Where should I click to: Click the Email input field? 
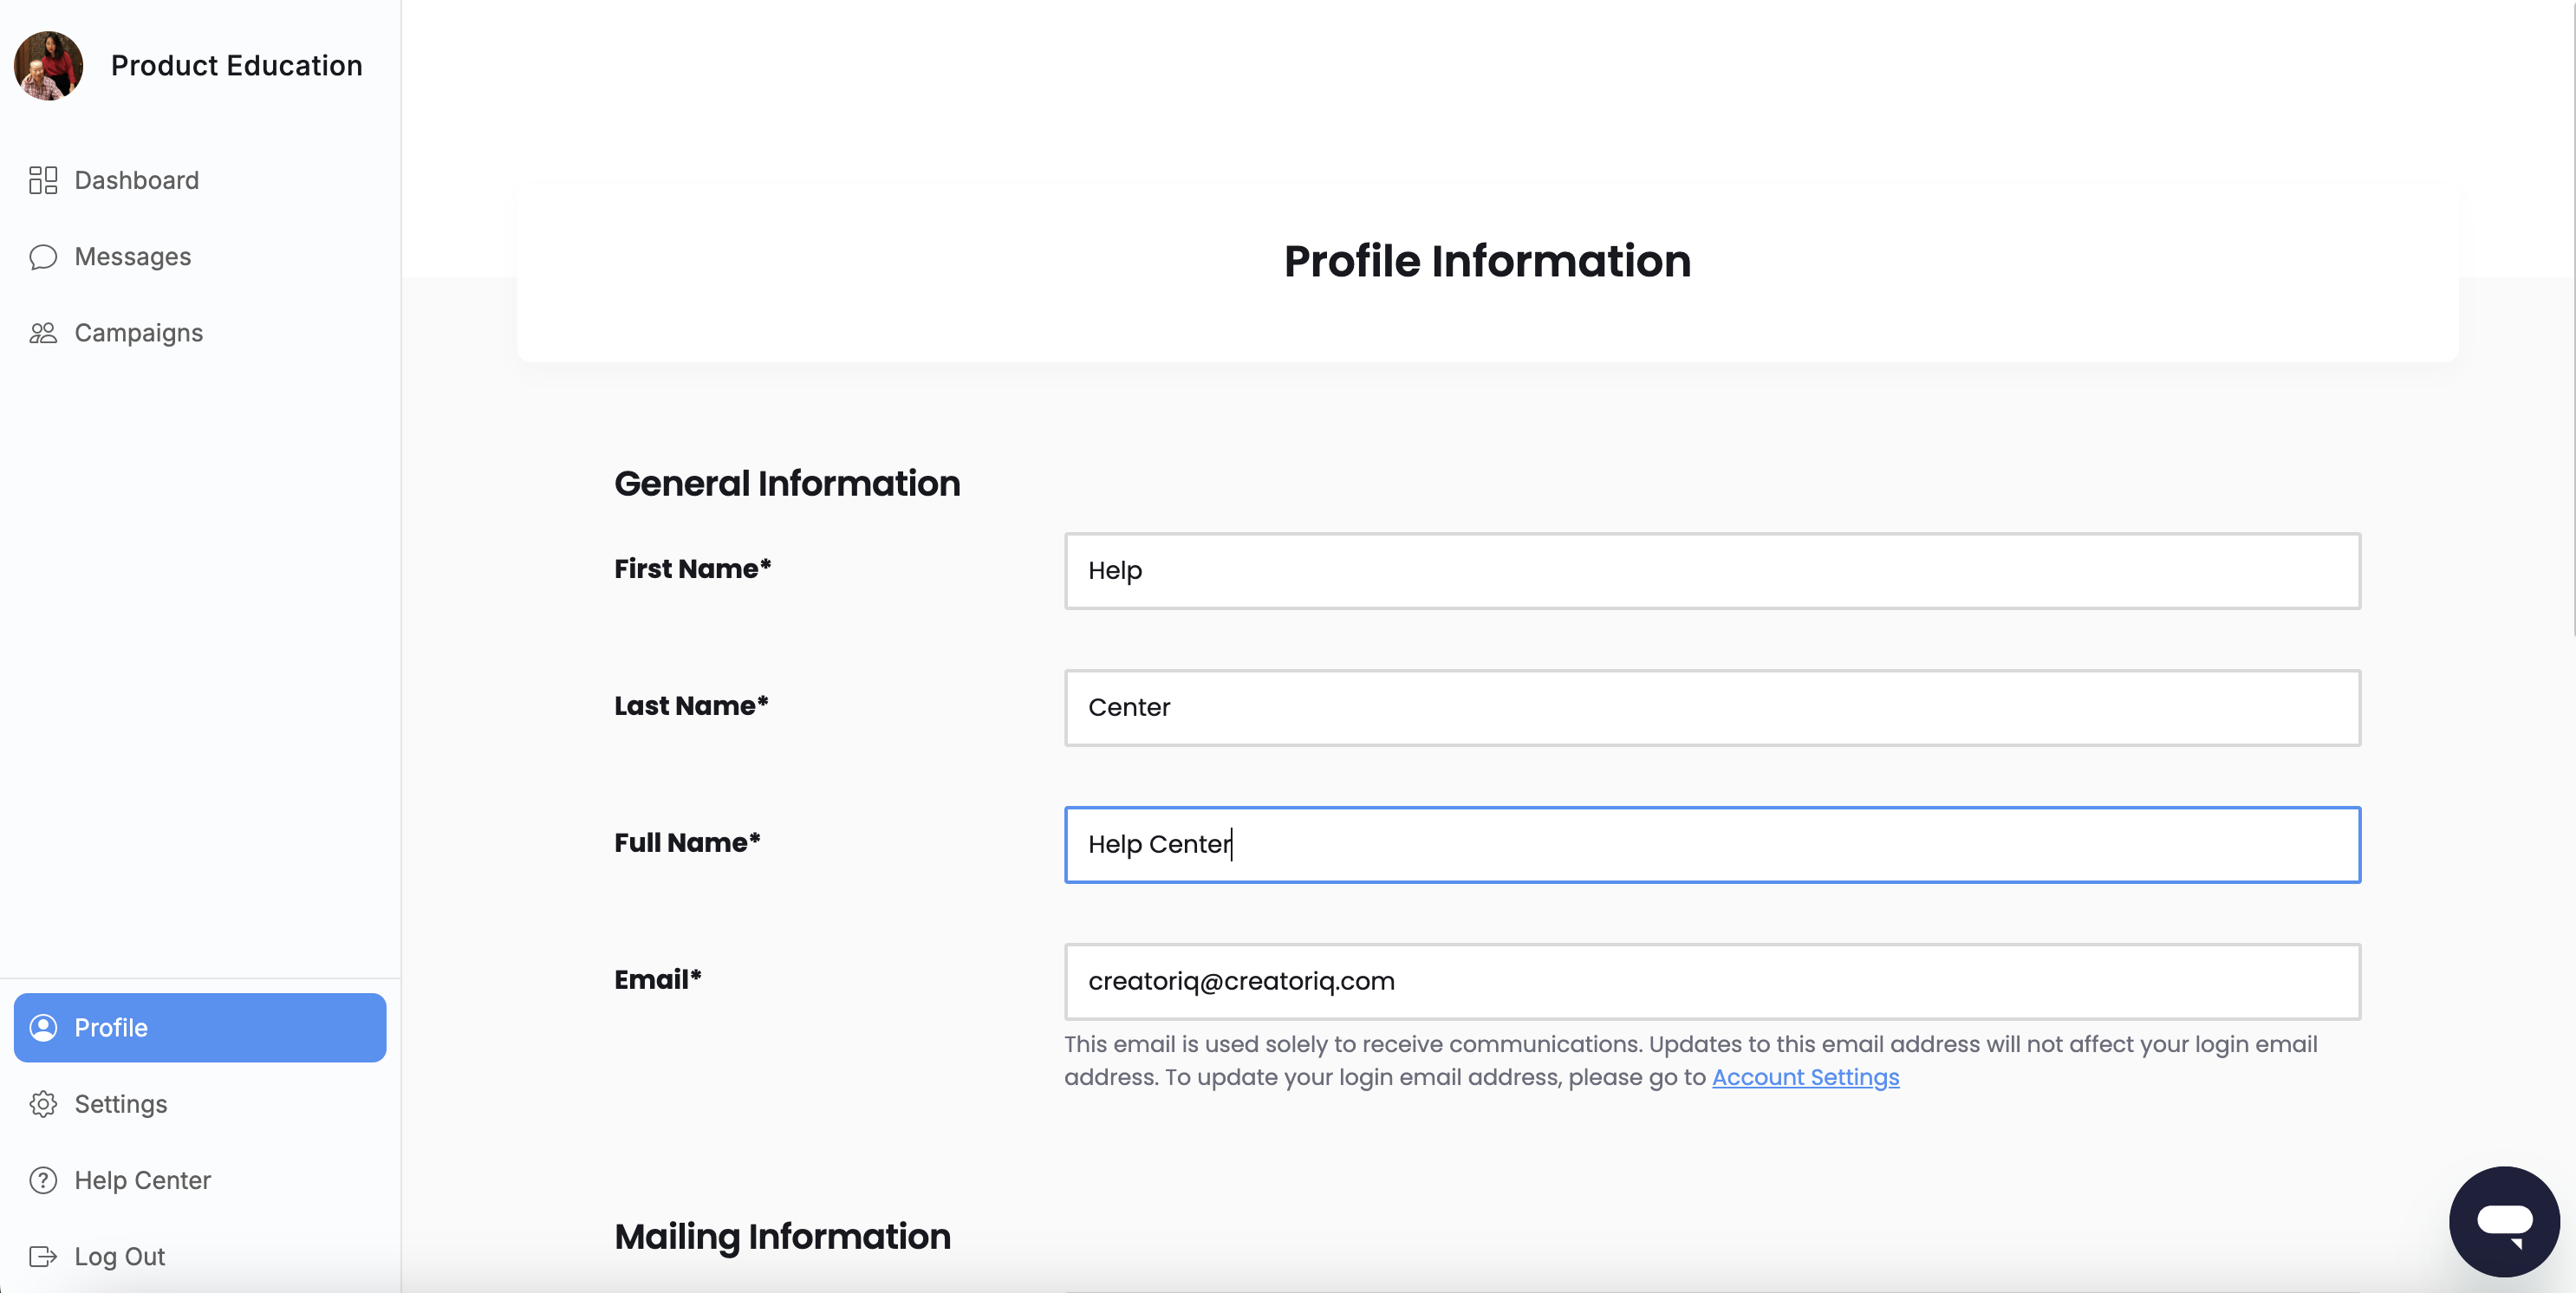click(1712, 982)
